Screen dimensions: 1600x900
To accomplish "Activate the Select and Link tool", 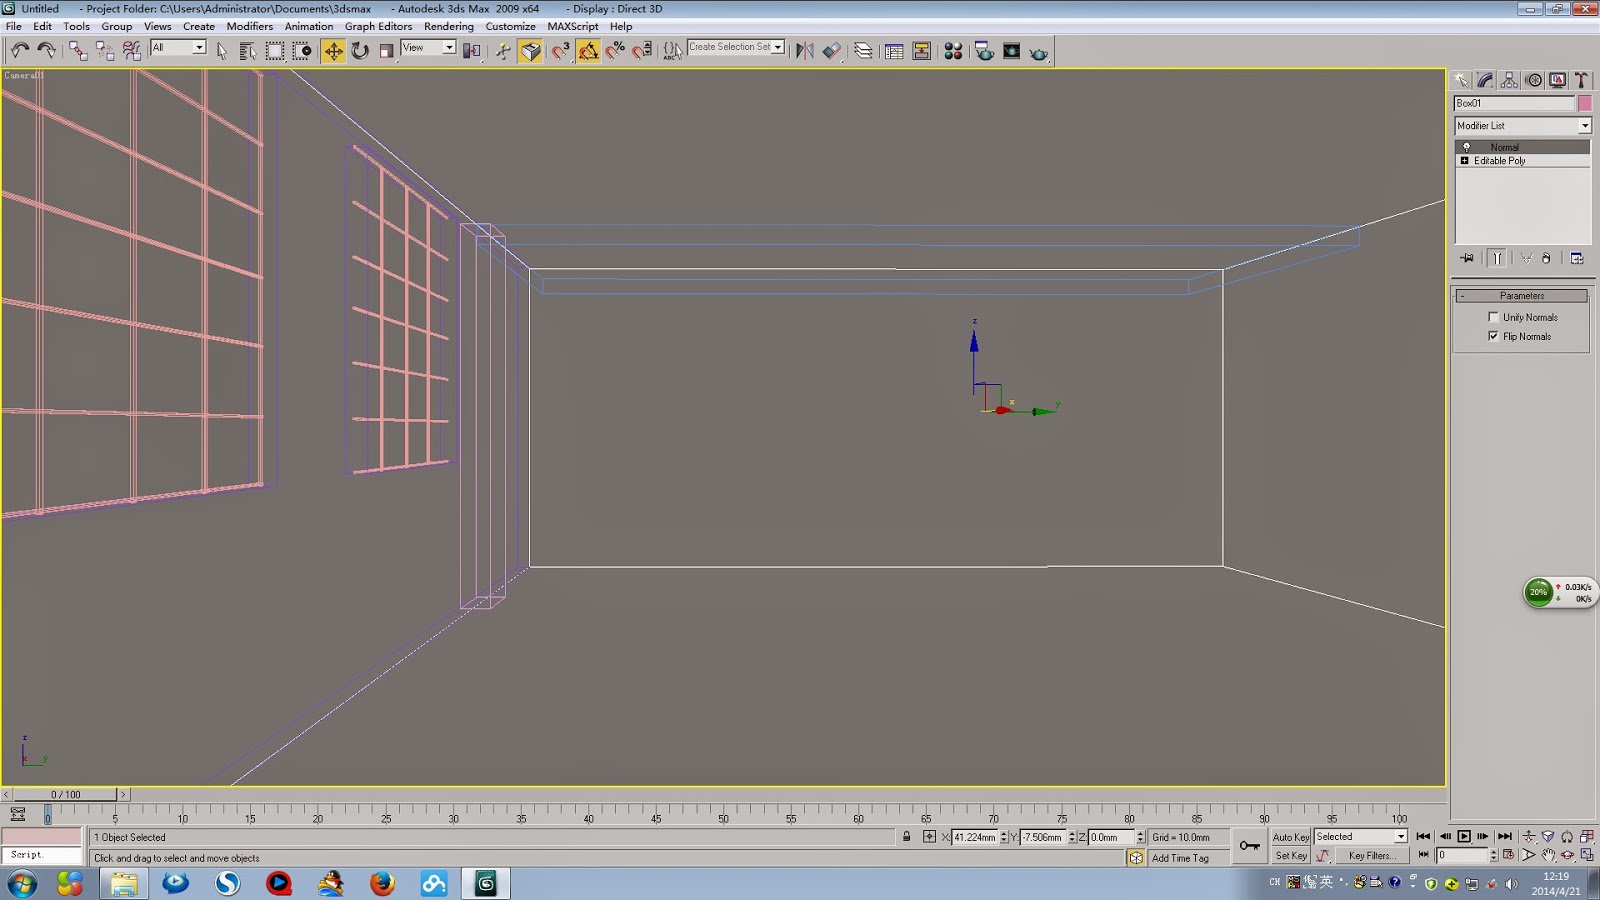I will point(78,51).
